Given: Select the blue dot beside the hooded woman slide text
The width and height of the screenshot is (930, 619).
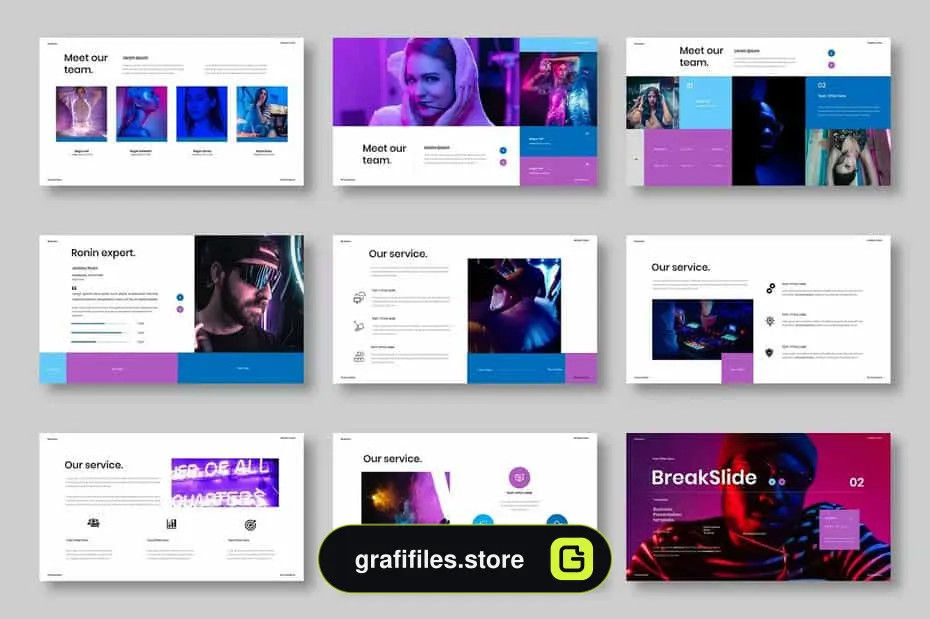Looking at the screenshot, I should click(x=503, y=150).
